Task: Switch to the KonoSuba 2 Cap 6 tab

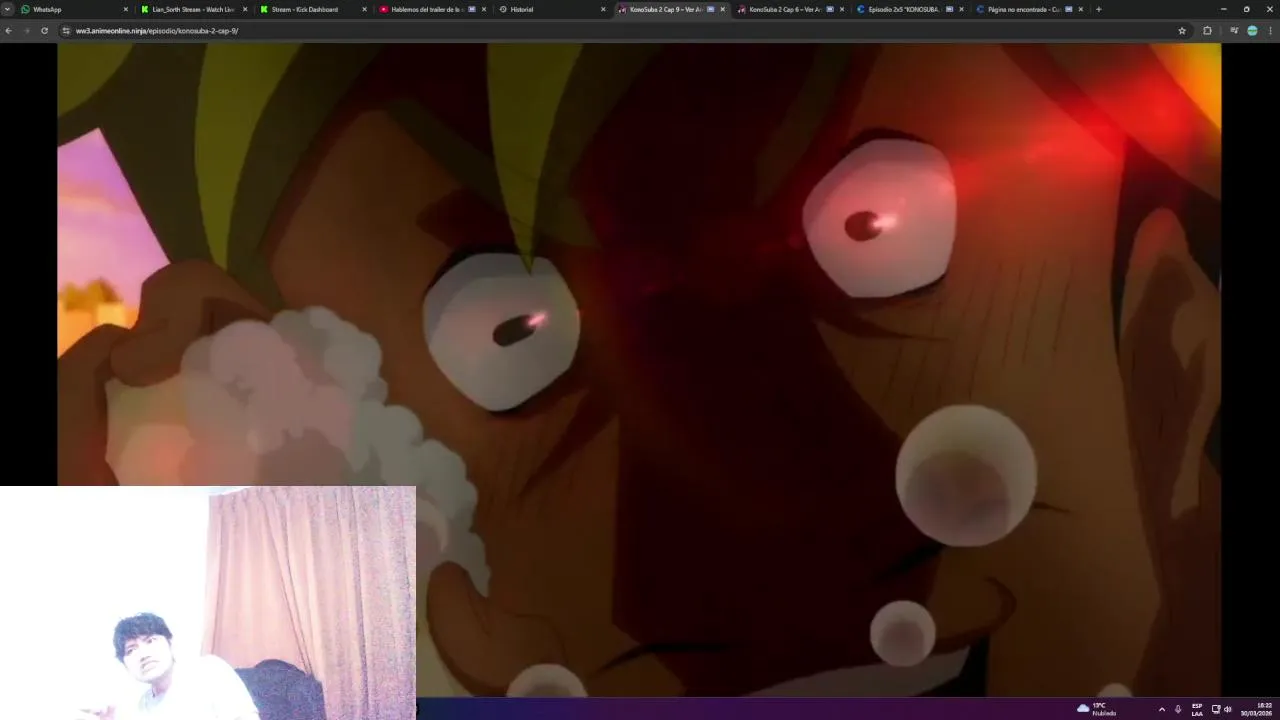Action: pos(791,9)
